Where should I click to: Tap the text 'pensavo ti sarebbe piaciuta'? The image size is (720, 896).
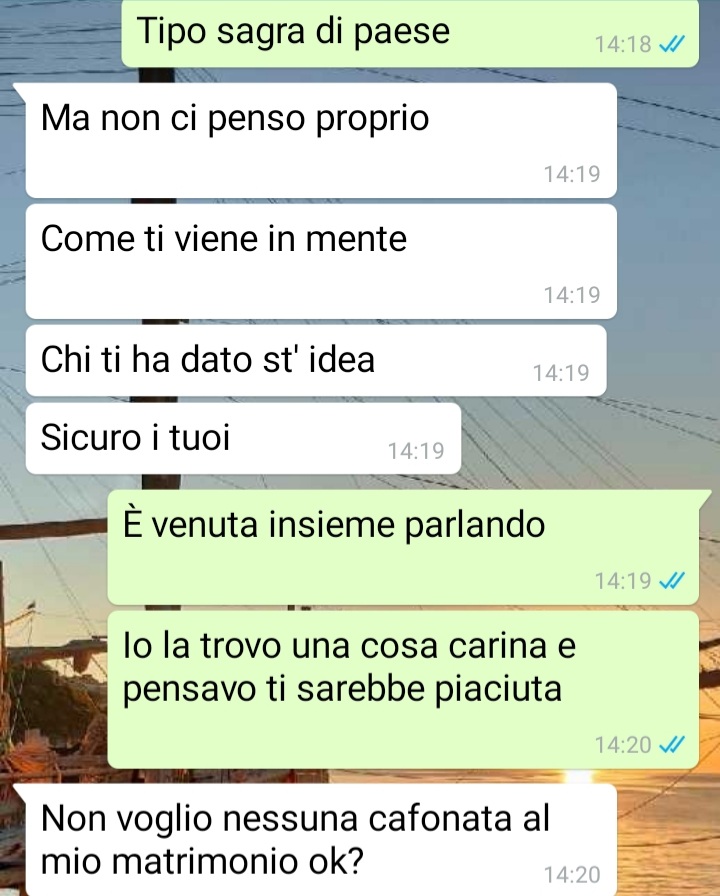tap(342, 689)
